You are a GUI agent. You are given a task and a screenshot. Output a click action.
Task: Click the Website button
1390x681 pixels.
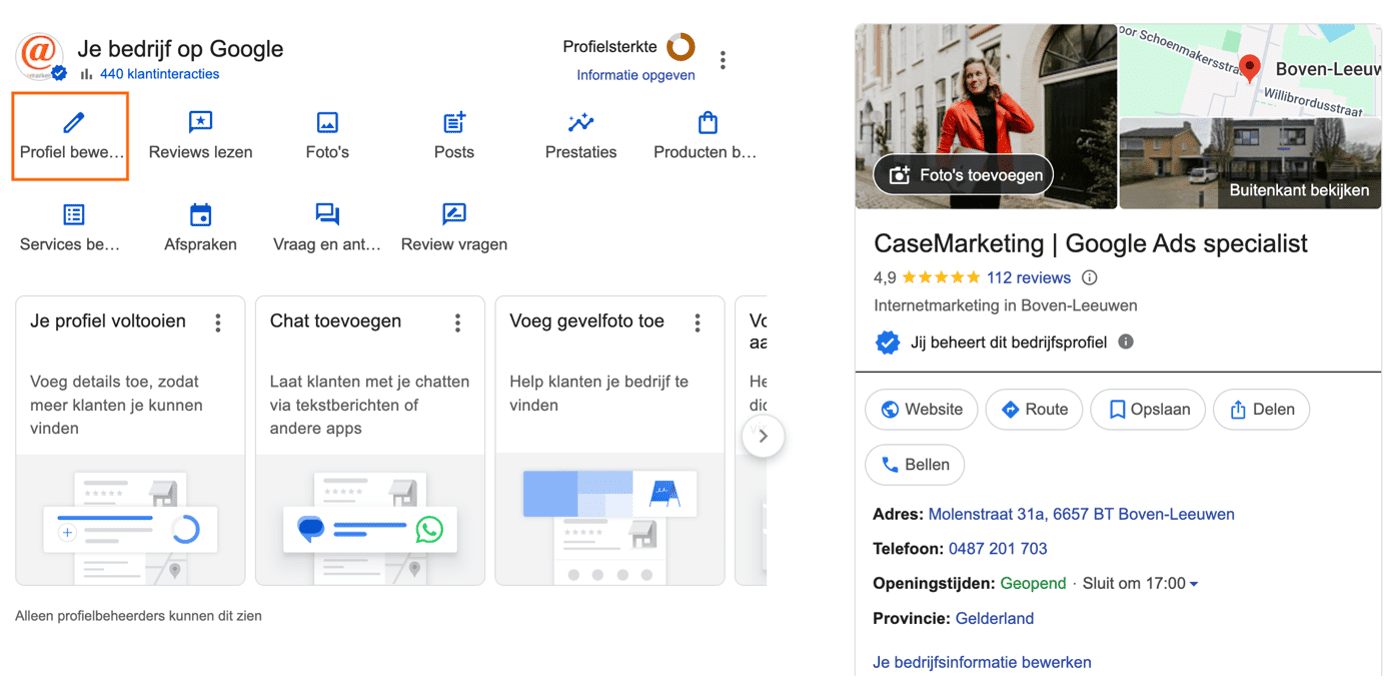tap(921, 409)
